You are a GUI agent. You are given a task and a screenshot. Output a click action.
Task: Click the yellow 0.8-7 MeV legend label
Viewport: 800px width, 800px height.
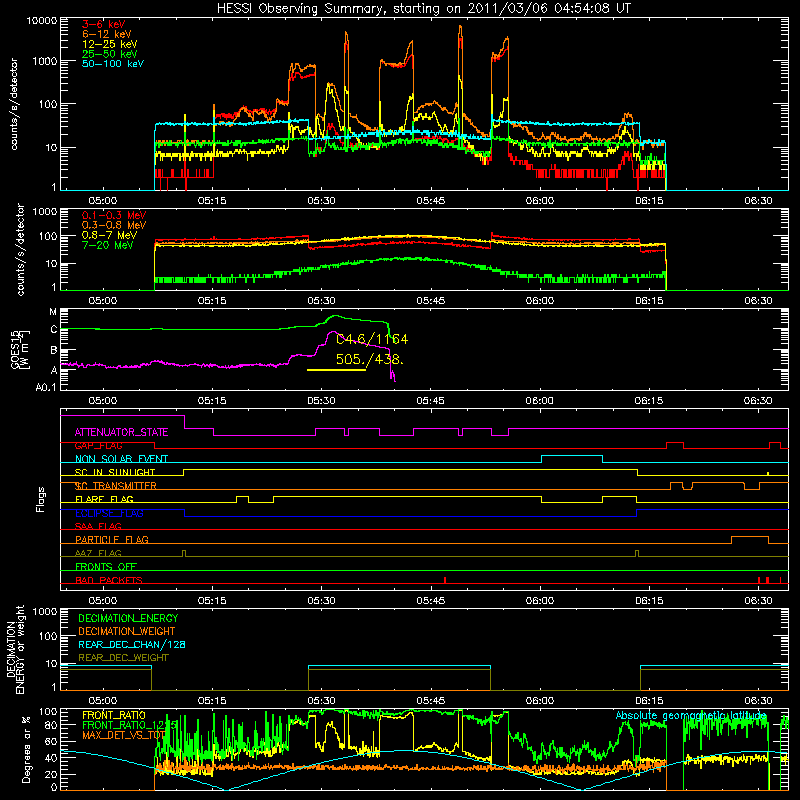pos(109,235)
